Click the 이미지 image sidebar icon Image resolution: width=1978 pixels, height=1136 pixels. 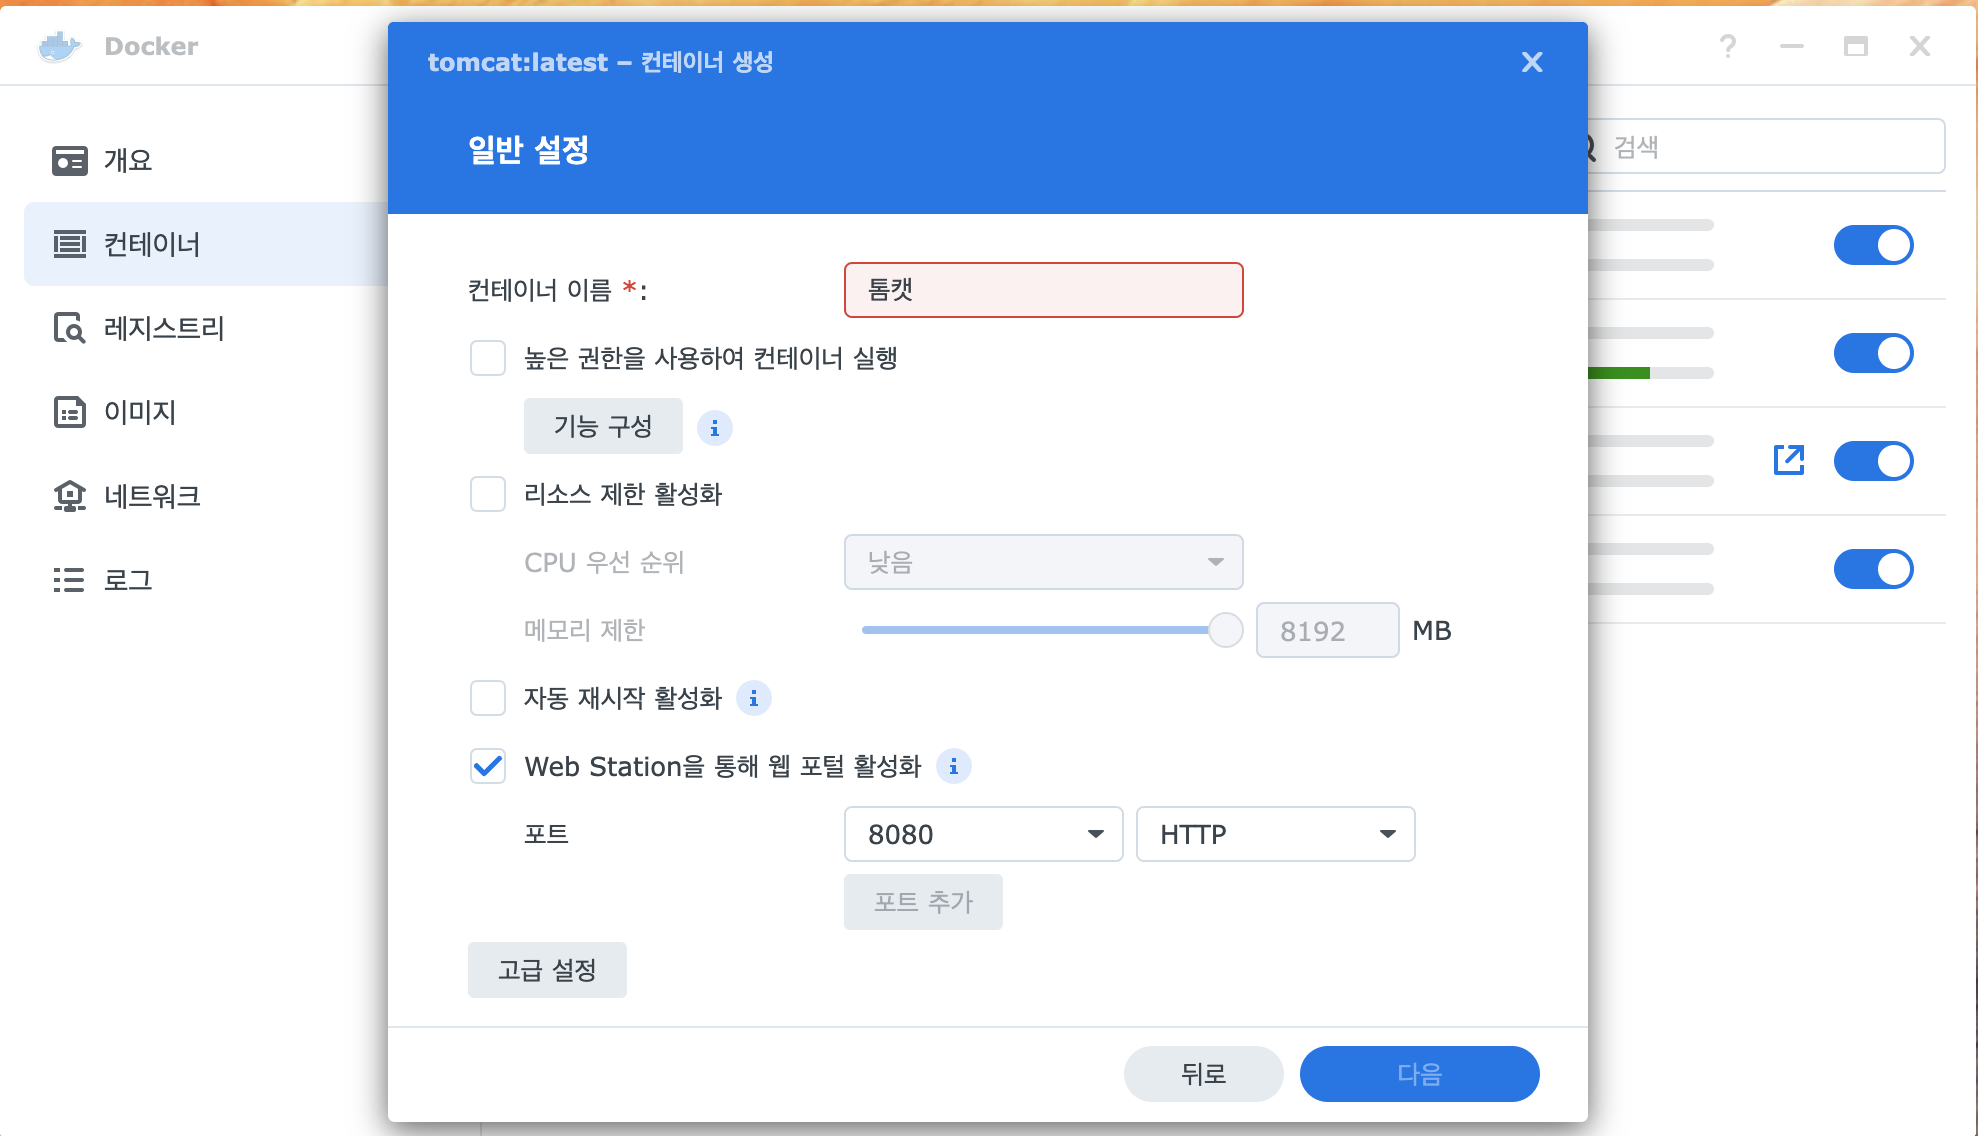tap(69, 412)
